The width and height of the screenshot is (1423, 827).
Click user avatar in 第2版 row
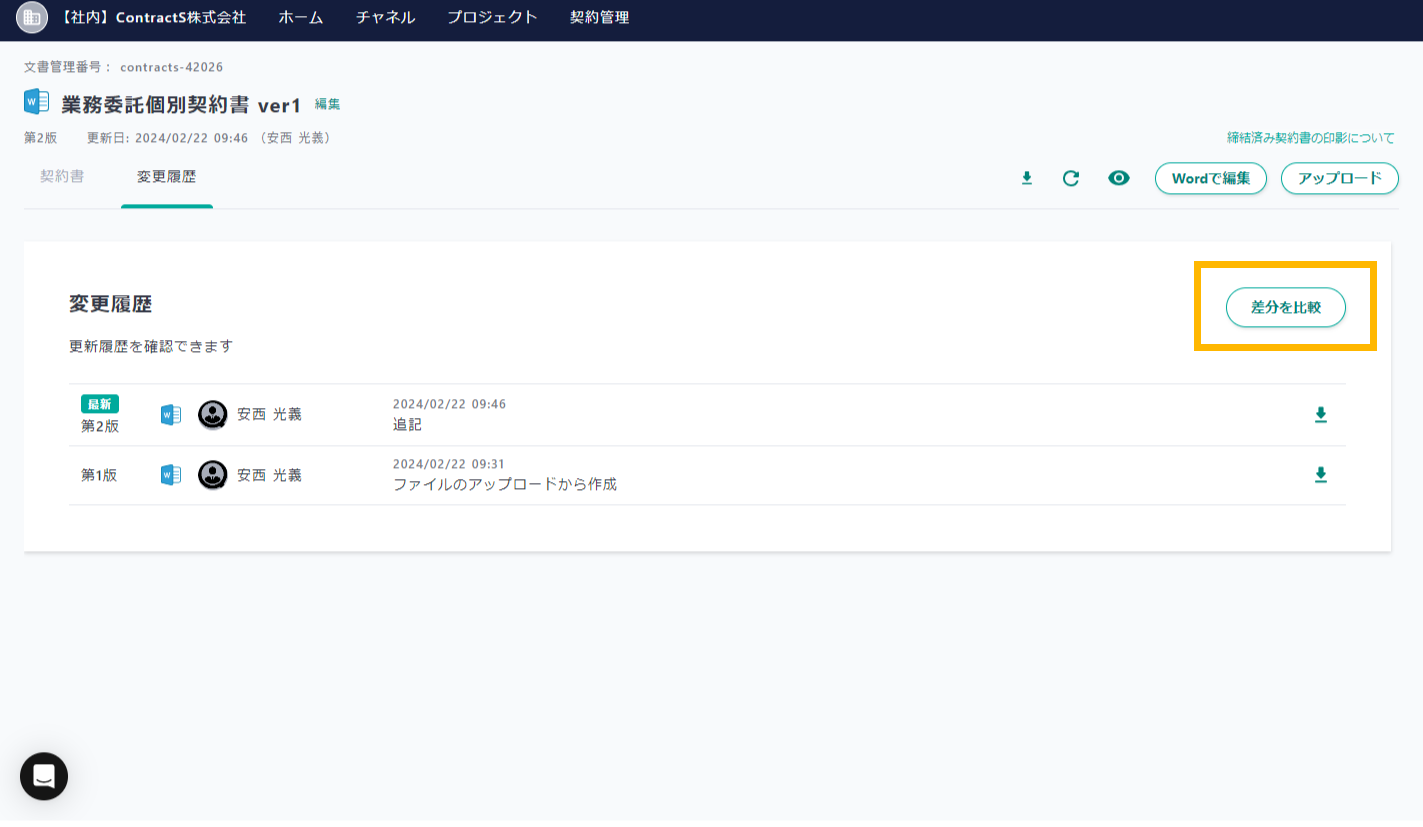(212, 415)
